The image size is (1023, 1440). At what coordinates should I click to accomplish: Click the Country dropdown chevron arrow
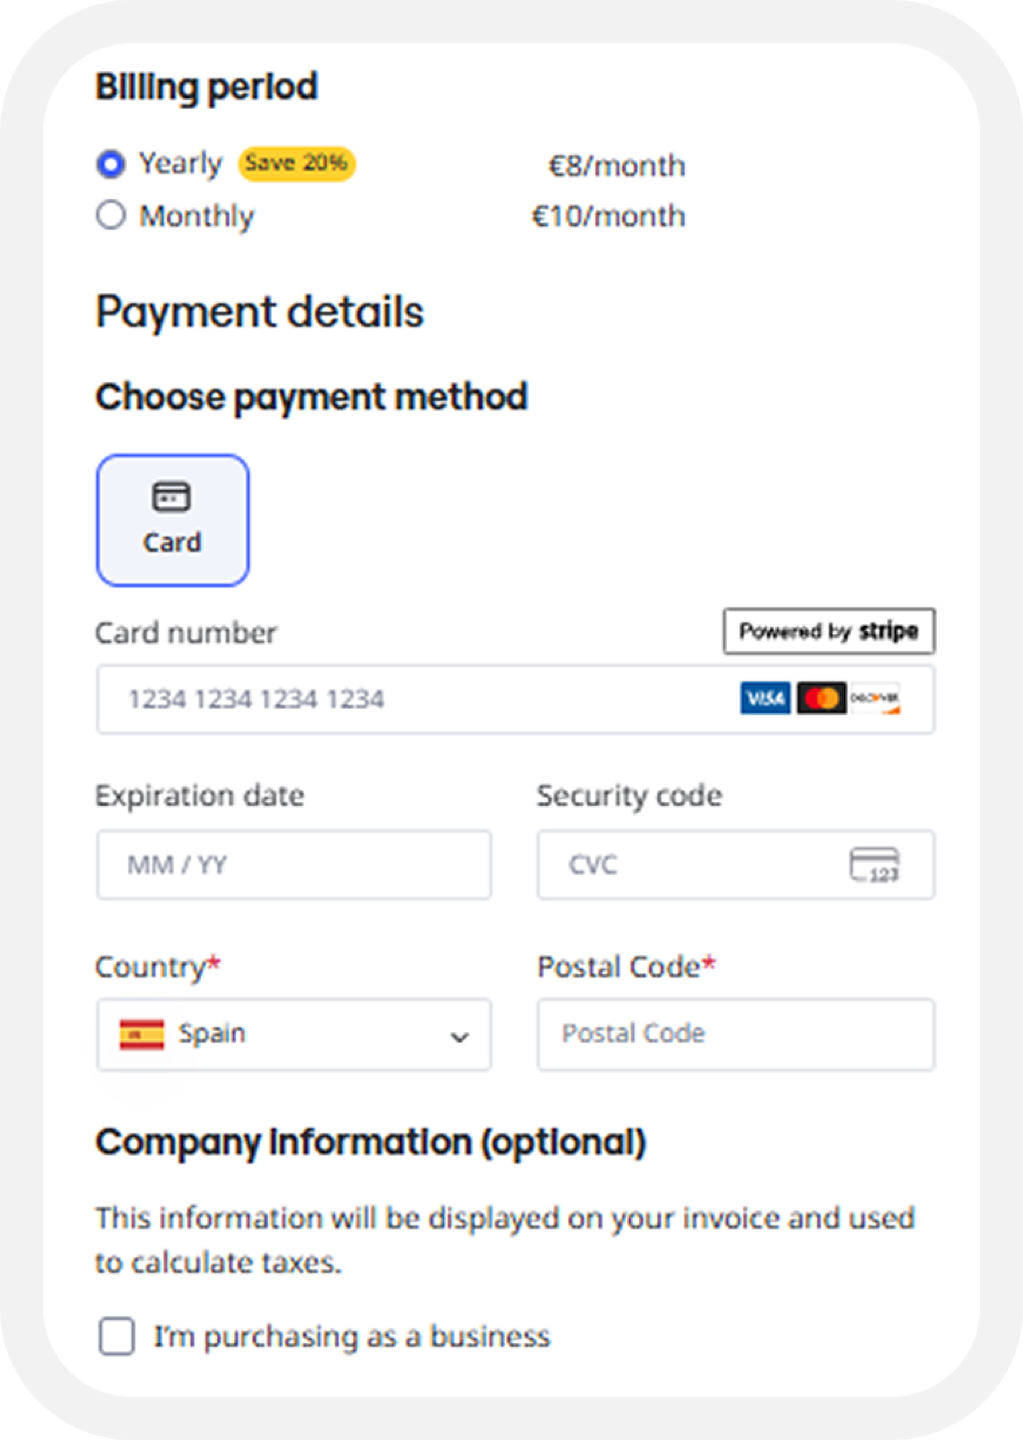point(459,1037)
